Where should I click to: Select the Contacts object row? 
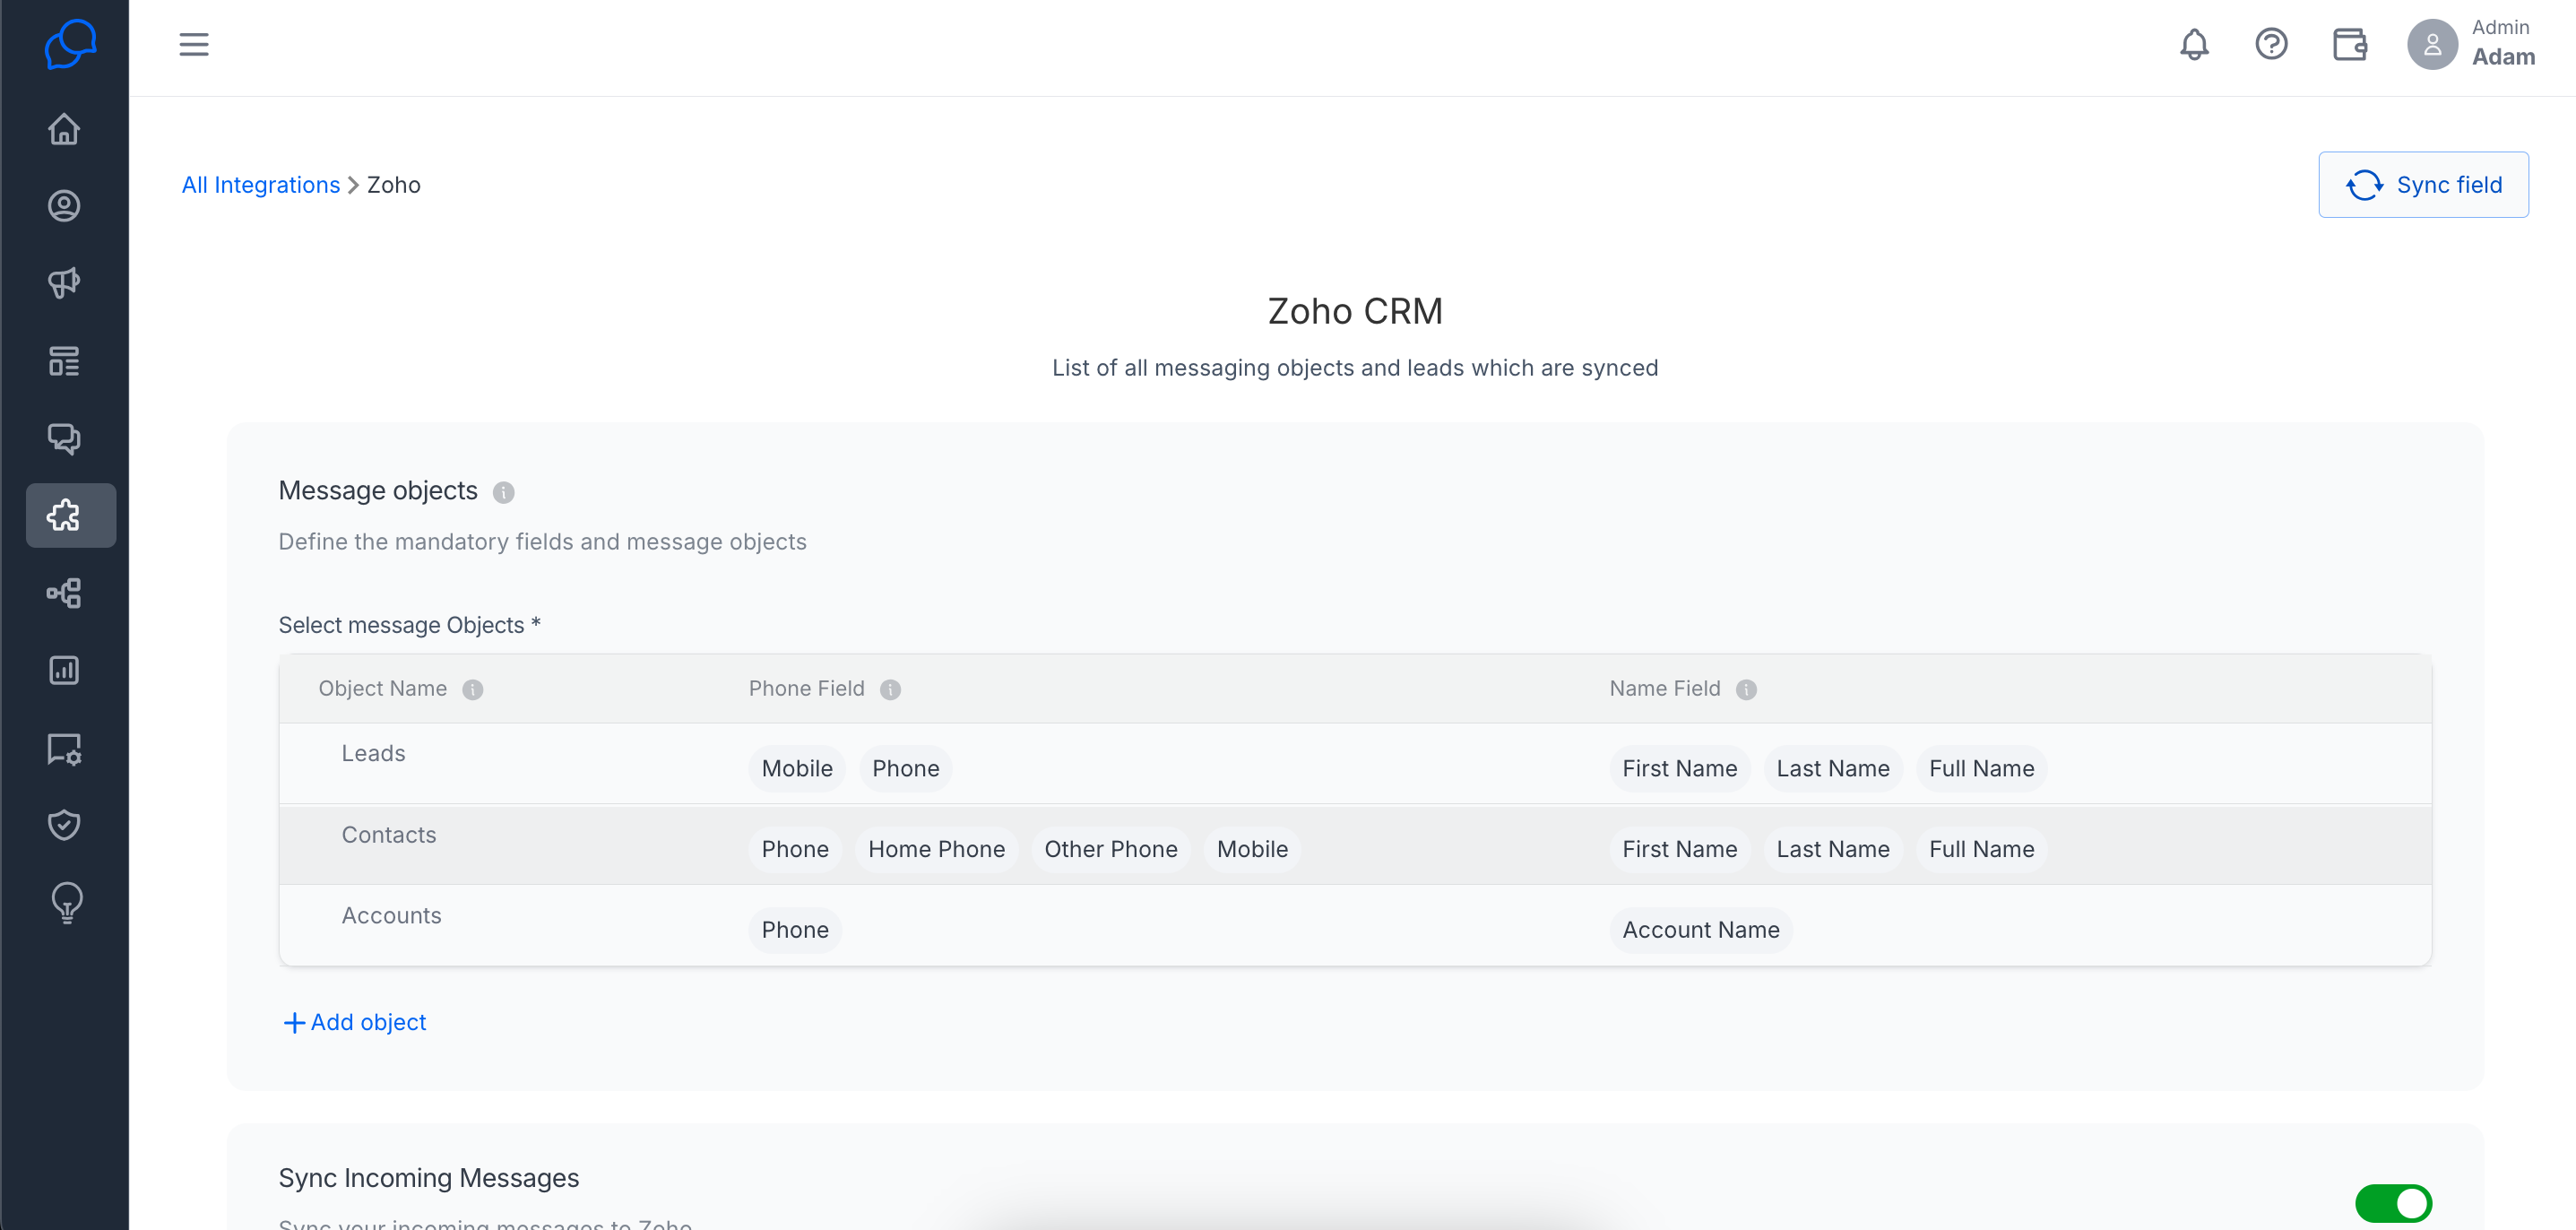[1355, 845]
